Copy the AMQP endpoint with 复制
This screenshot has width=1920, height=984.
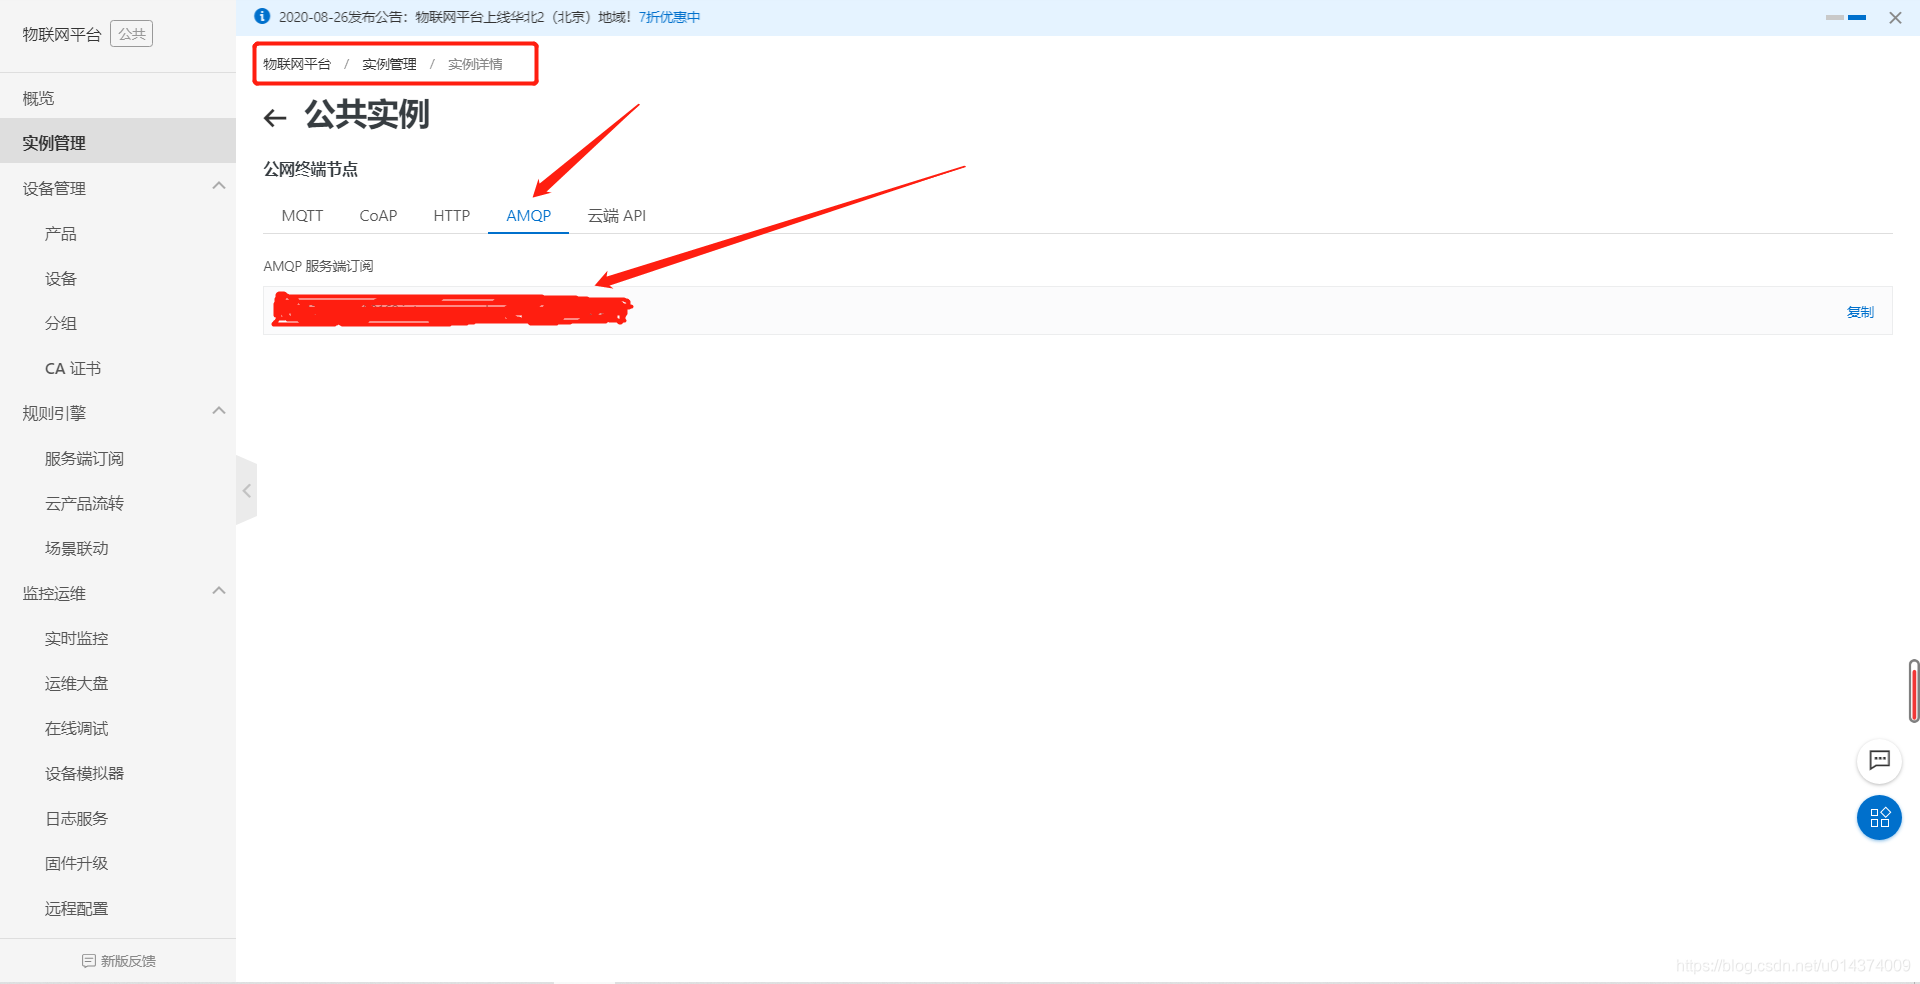coord(1860,312)
